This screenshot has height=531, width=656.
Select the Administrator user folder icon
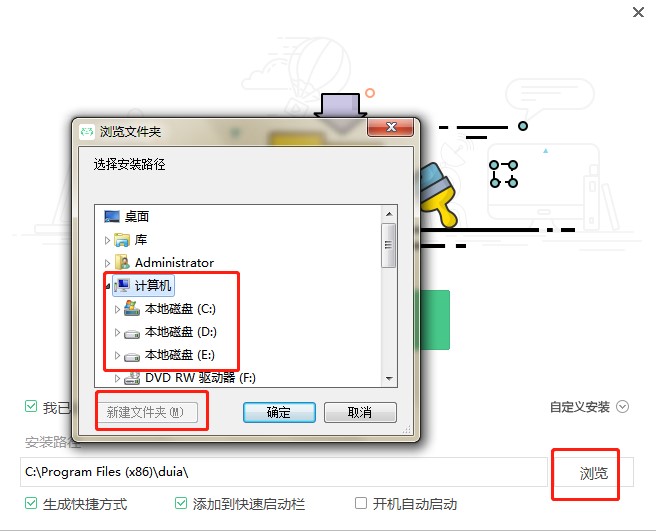coord(122,263)
